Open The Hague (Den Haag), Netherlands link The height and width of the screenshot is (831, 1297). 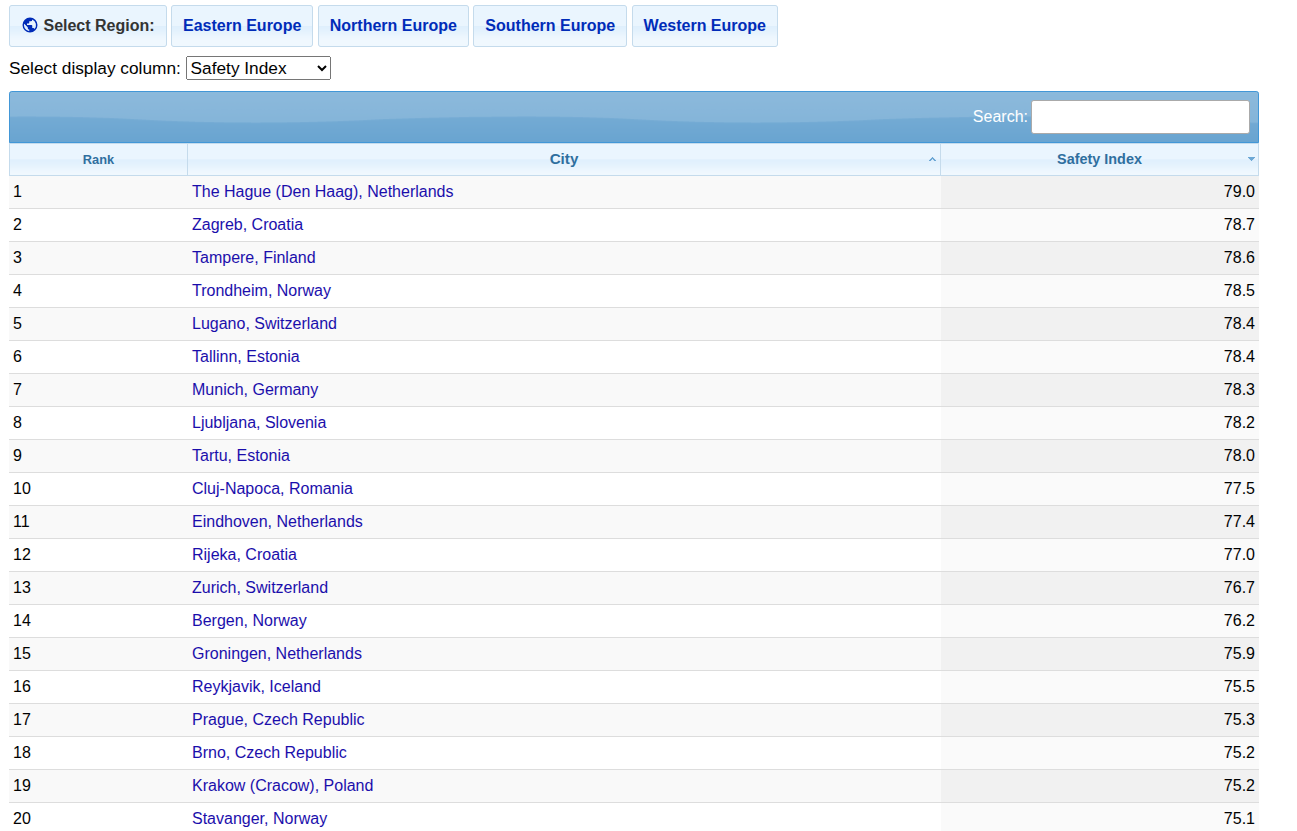pyautogui.click(x=322, y=192)
